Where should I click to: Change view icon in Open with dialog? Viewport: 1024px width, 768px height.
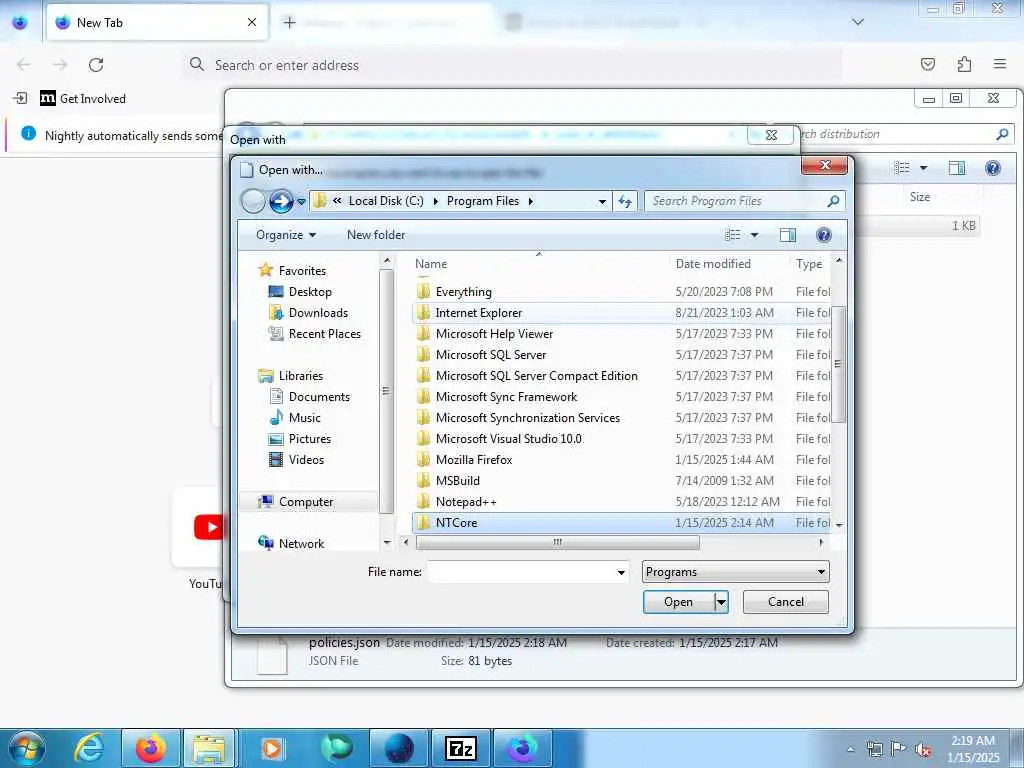point(733,235)
